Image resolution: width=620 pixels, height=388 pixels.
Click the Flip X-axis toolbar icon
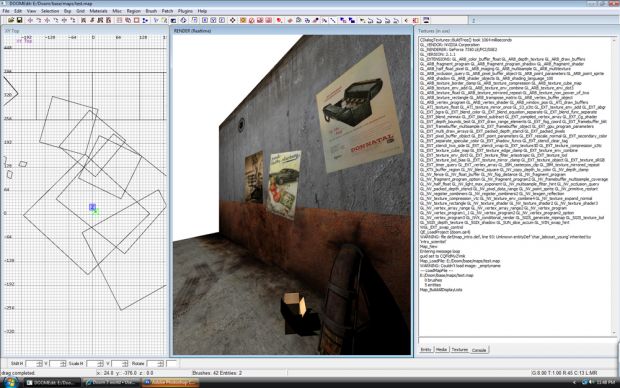point(30,20)
